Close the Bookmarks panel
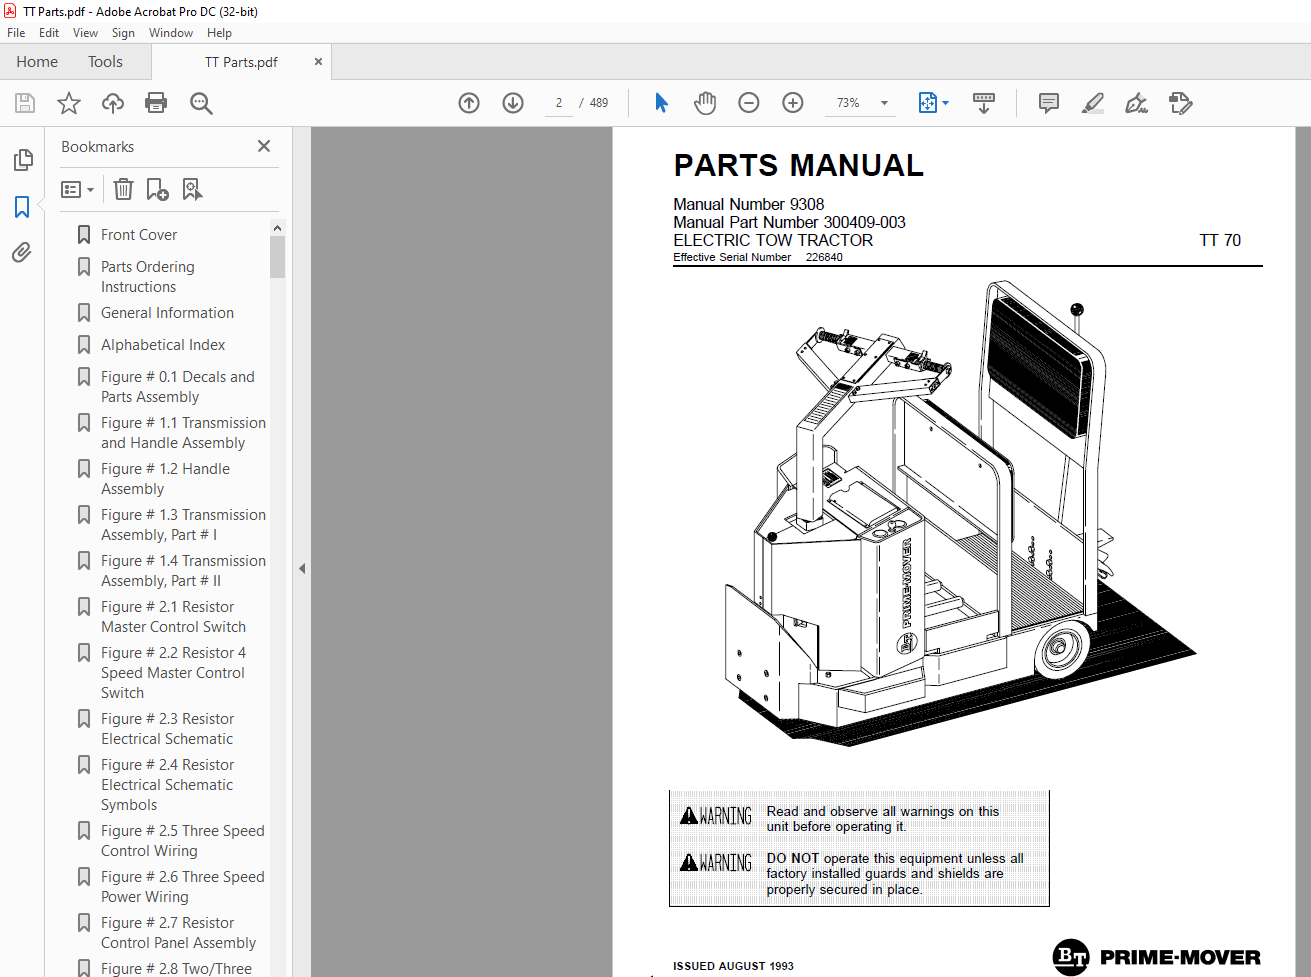Viewport: 1311px width, 977px height. 264,146
